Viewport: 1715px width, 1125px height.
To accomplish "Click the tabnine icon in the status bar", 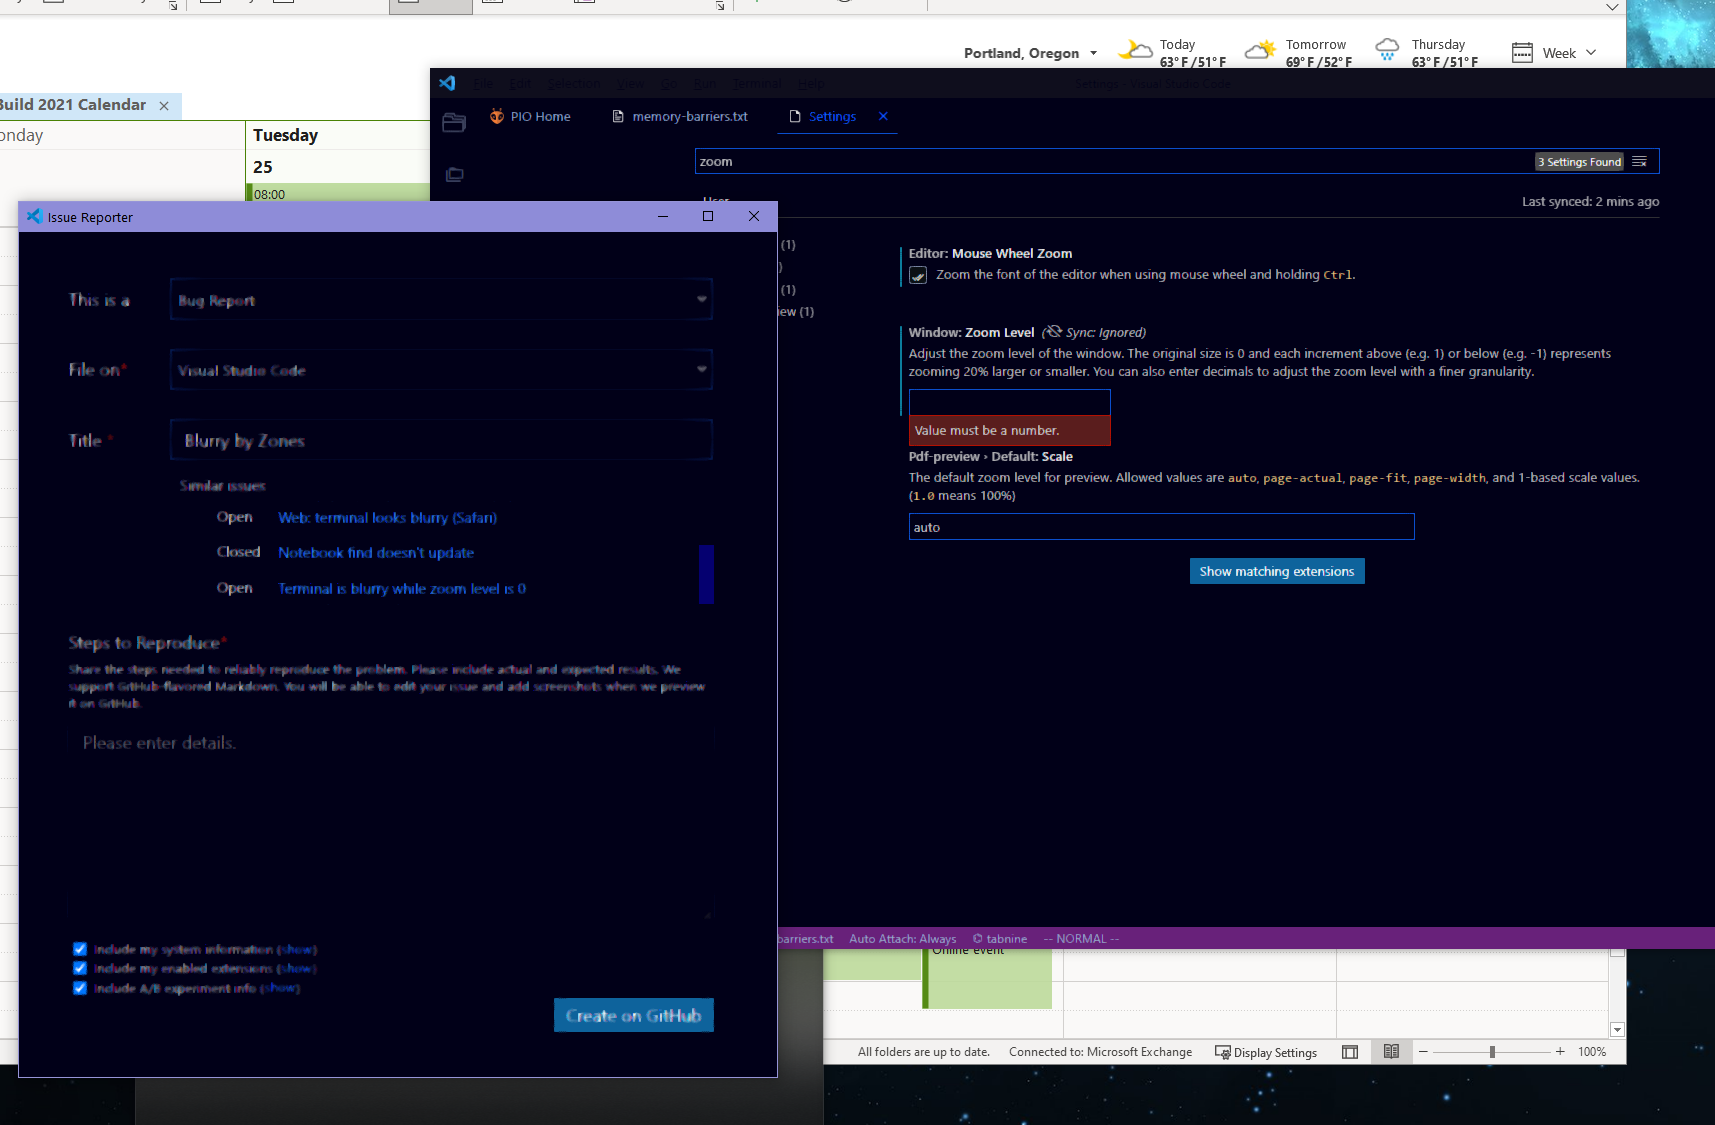I will click(x=978, y=938).
